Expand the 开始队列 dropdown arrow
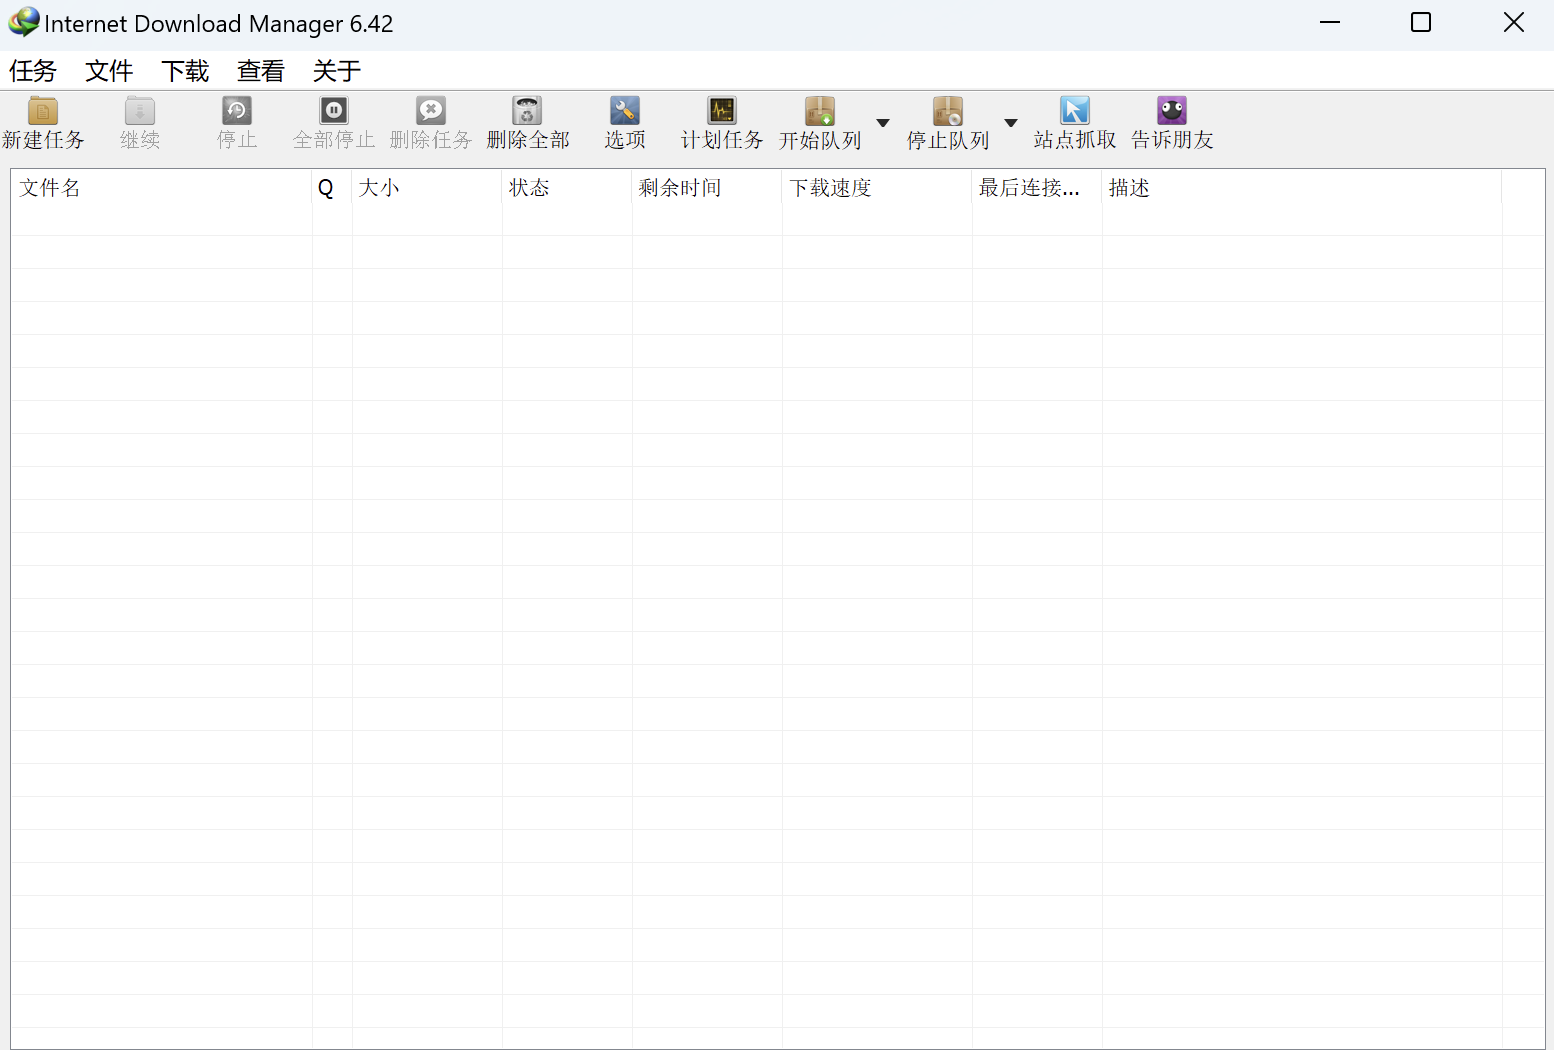1554x1050 pixels. click(x=883, y=123)
